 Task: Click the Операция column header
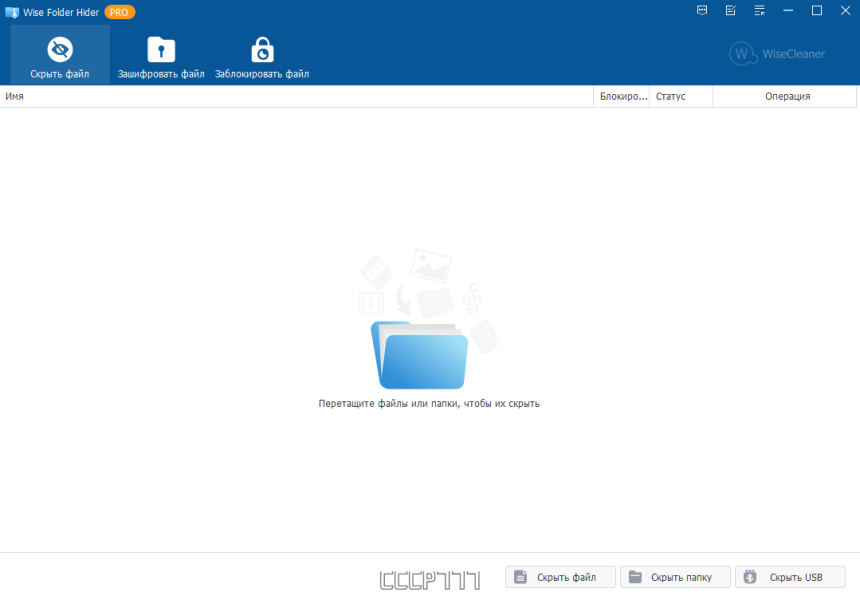[785, 97]
